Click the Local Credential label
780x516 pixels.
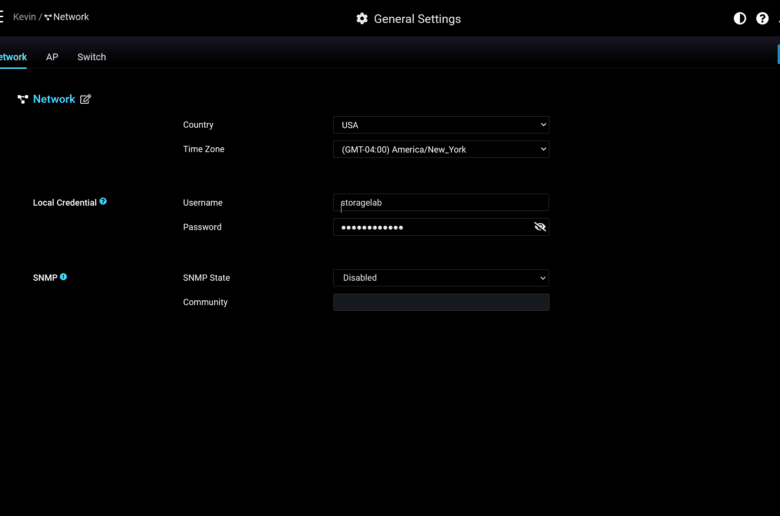pos(65,203)
